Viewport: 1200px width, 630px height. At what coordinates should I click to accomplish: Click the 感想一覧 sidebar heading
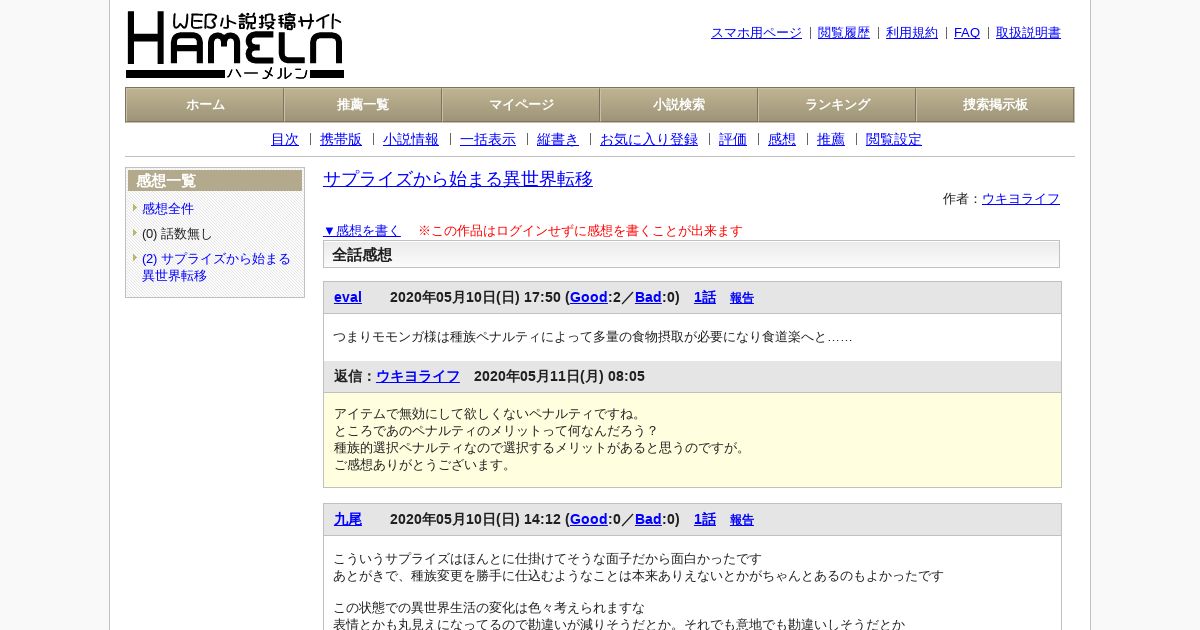[x=215, y=181]
